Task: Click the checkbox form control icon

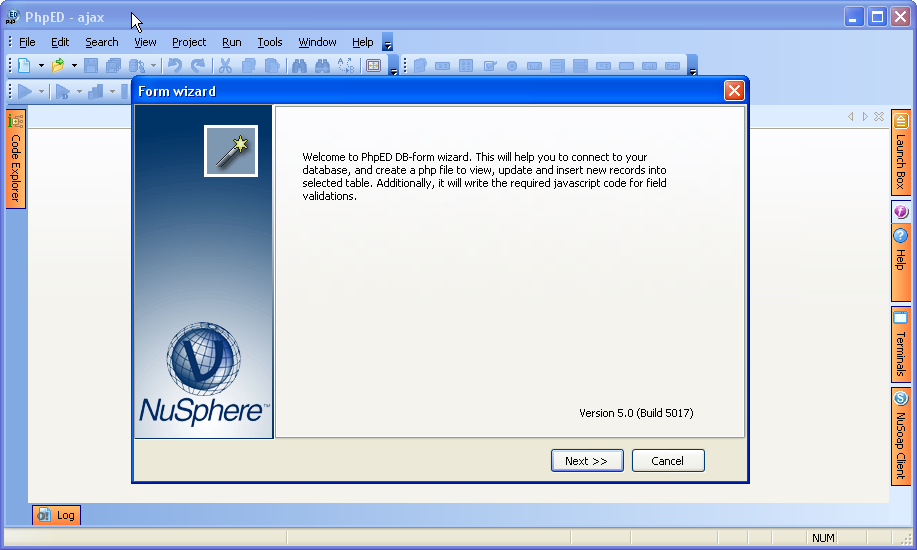Action: (489, 66)
